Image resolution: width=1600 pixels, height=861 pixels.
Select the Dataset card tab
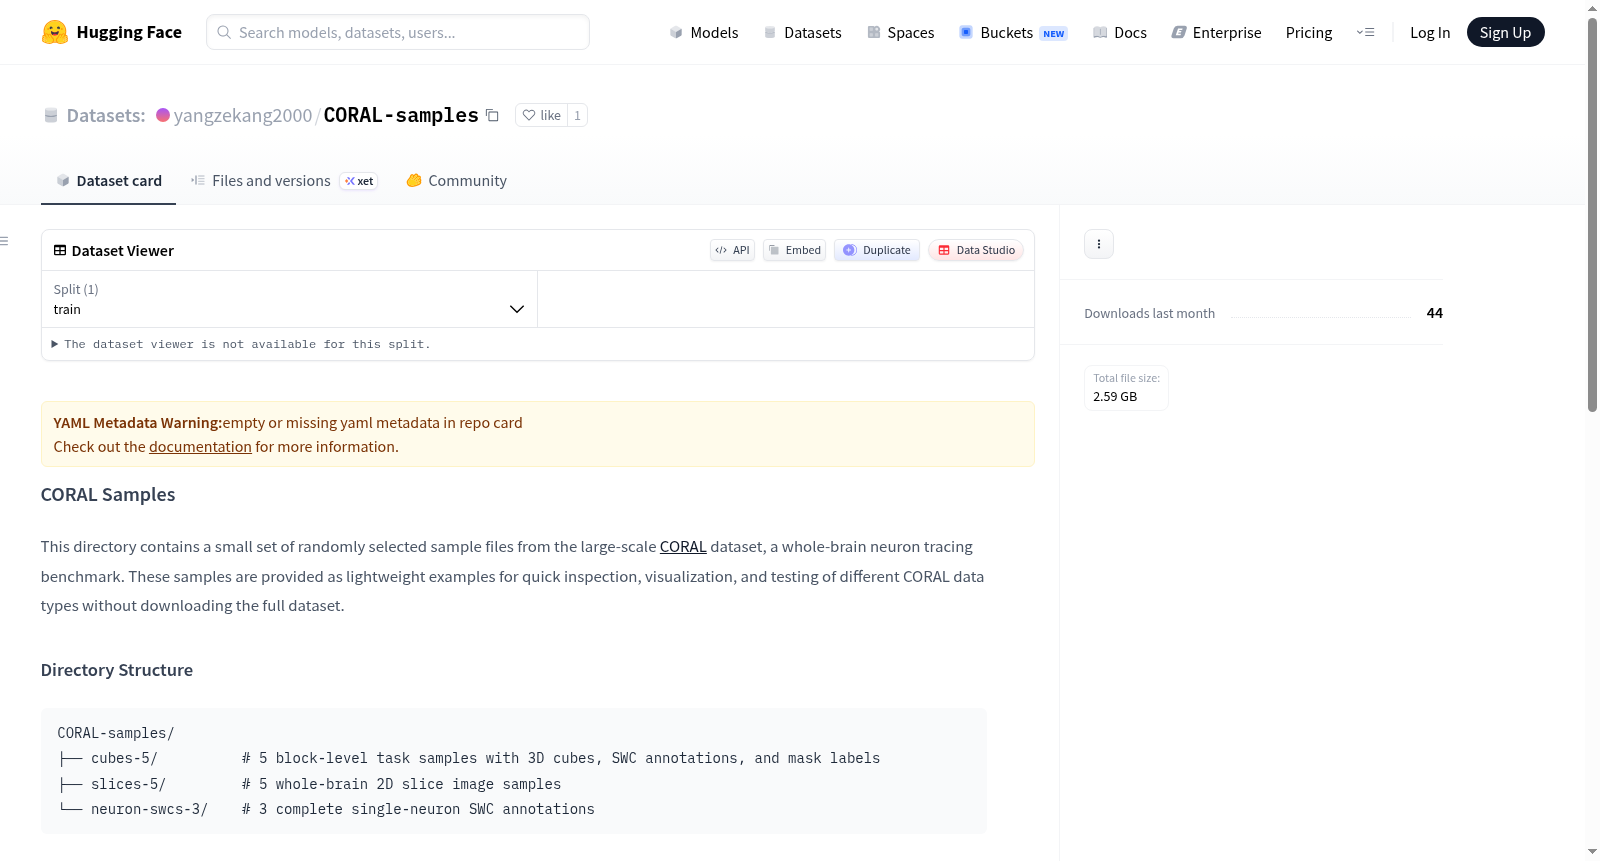pyautogui.click(x=109, y=181)
